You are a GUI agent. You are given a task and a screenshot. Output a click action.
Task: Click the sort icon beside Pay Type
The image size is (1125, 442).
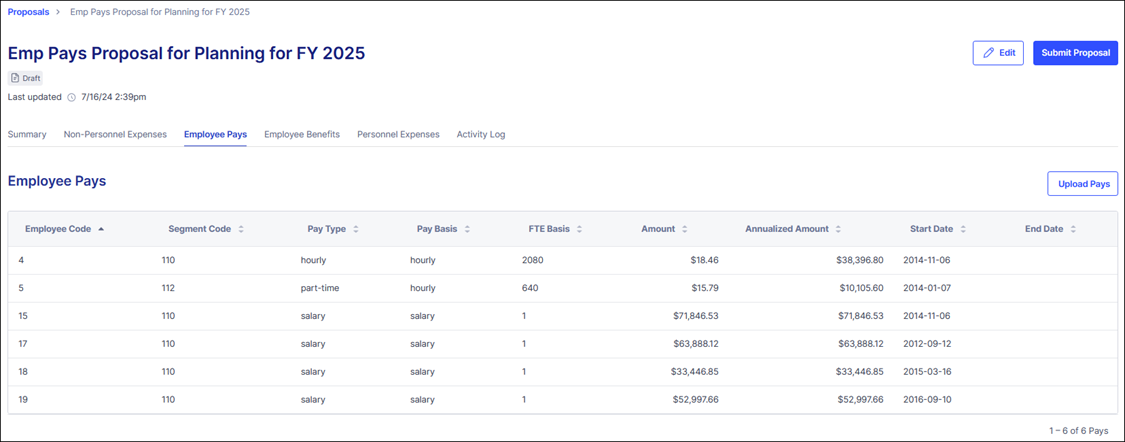pos(356,229)
